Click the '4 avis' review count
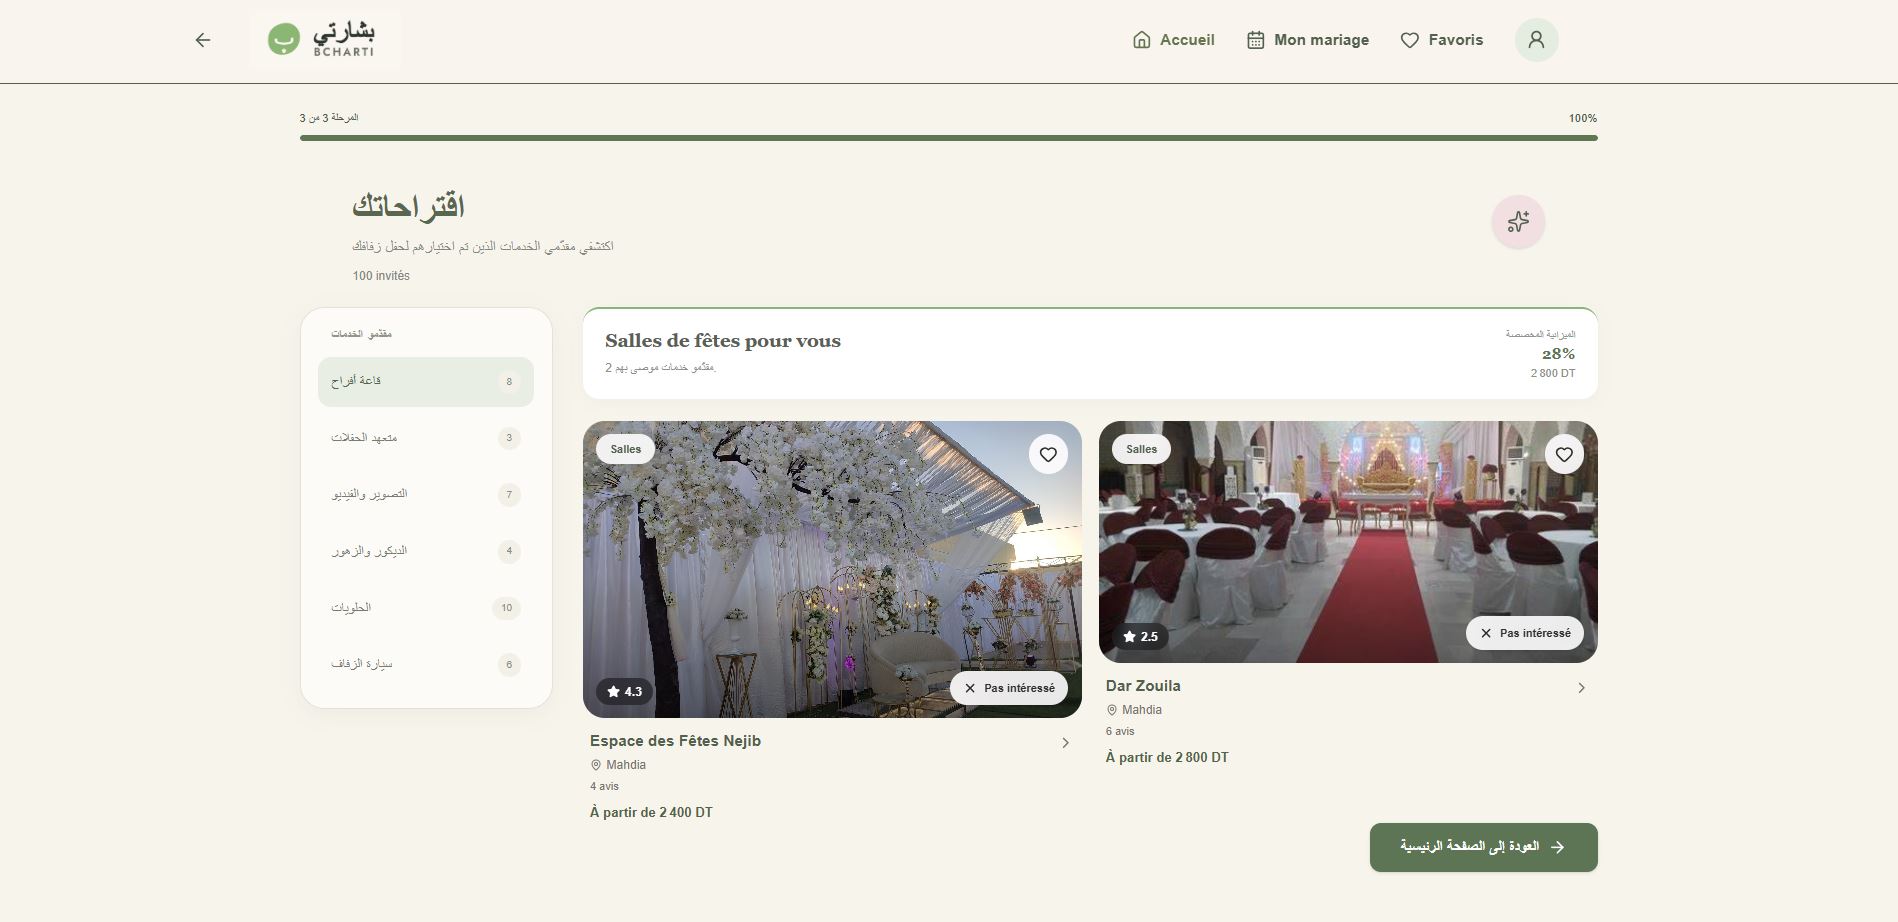1898x922 pixels. [604, 786]
